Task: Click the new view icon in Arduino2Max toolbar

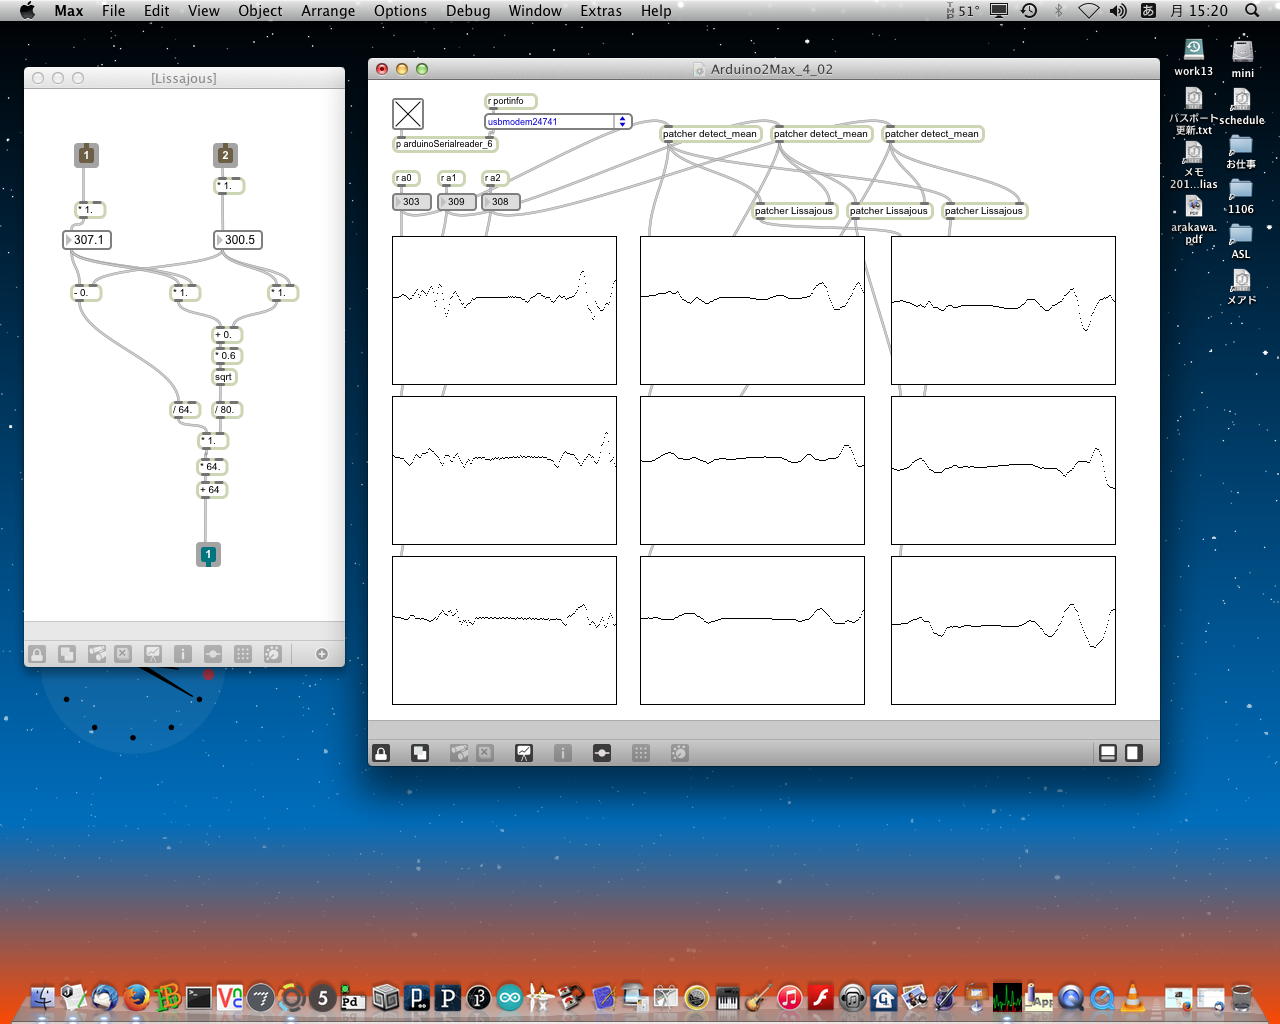Action: [420, 753]
